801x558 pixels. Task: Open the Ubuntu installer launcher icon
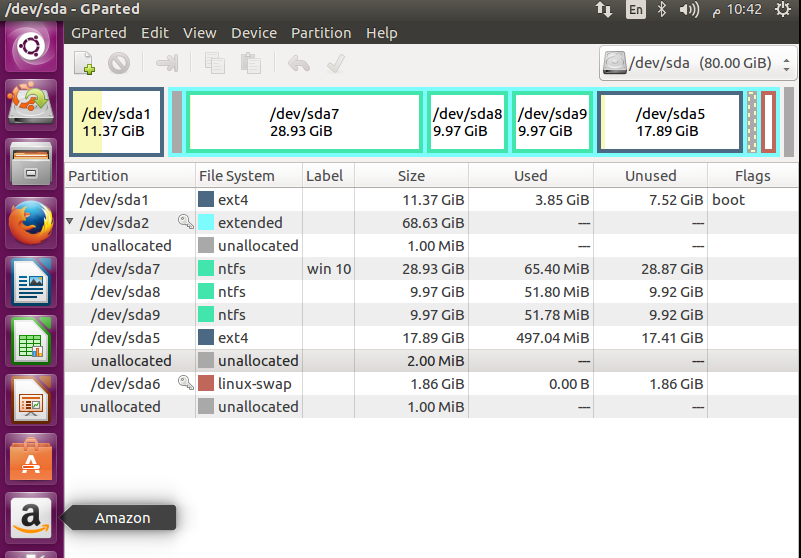[31, 105]
